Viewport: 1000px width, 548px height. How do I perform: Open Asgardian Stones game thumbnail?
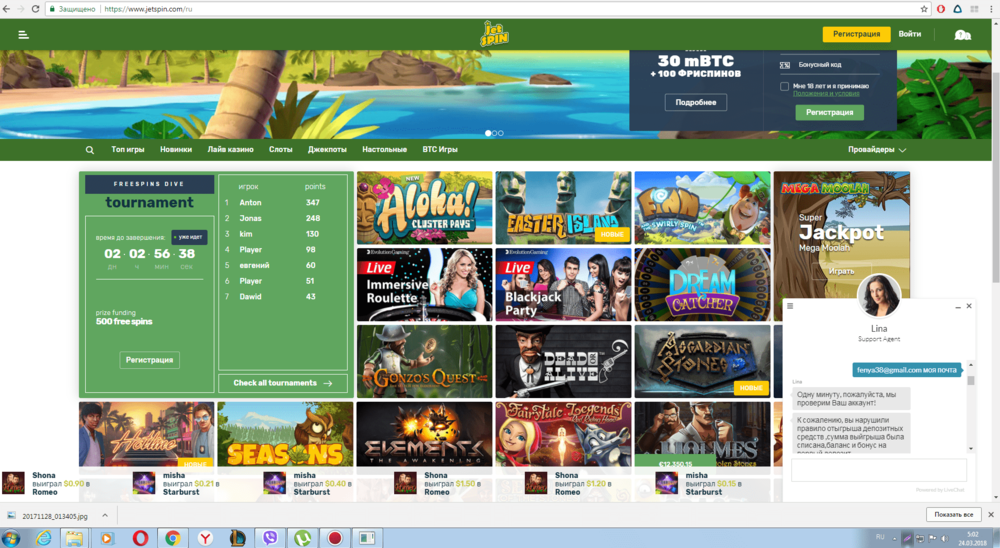(x=702, y=362)
